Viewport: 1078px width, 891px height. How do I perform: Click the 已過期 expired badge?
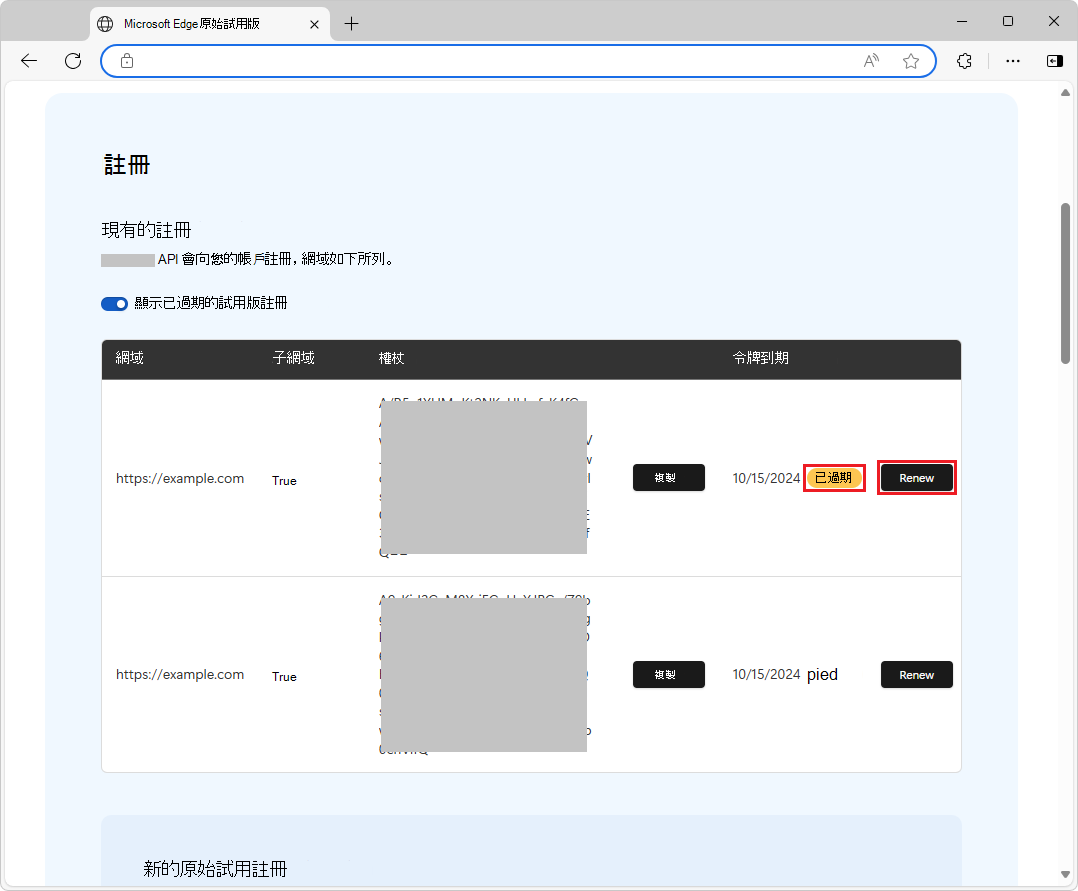[834, 478]
